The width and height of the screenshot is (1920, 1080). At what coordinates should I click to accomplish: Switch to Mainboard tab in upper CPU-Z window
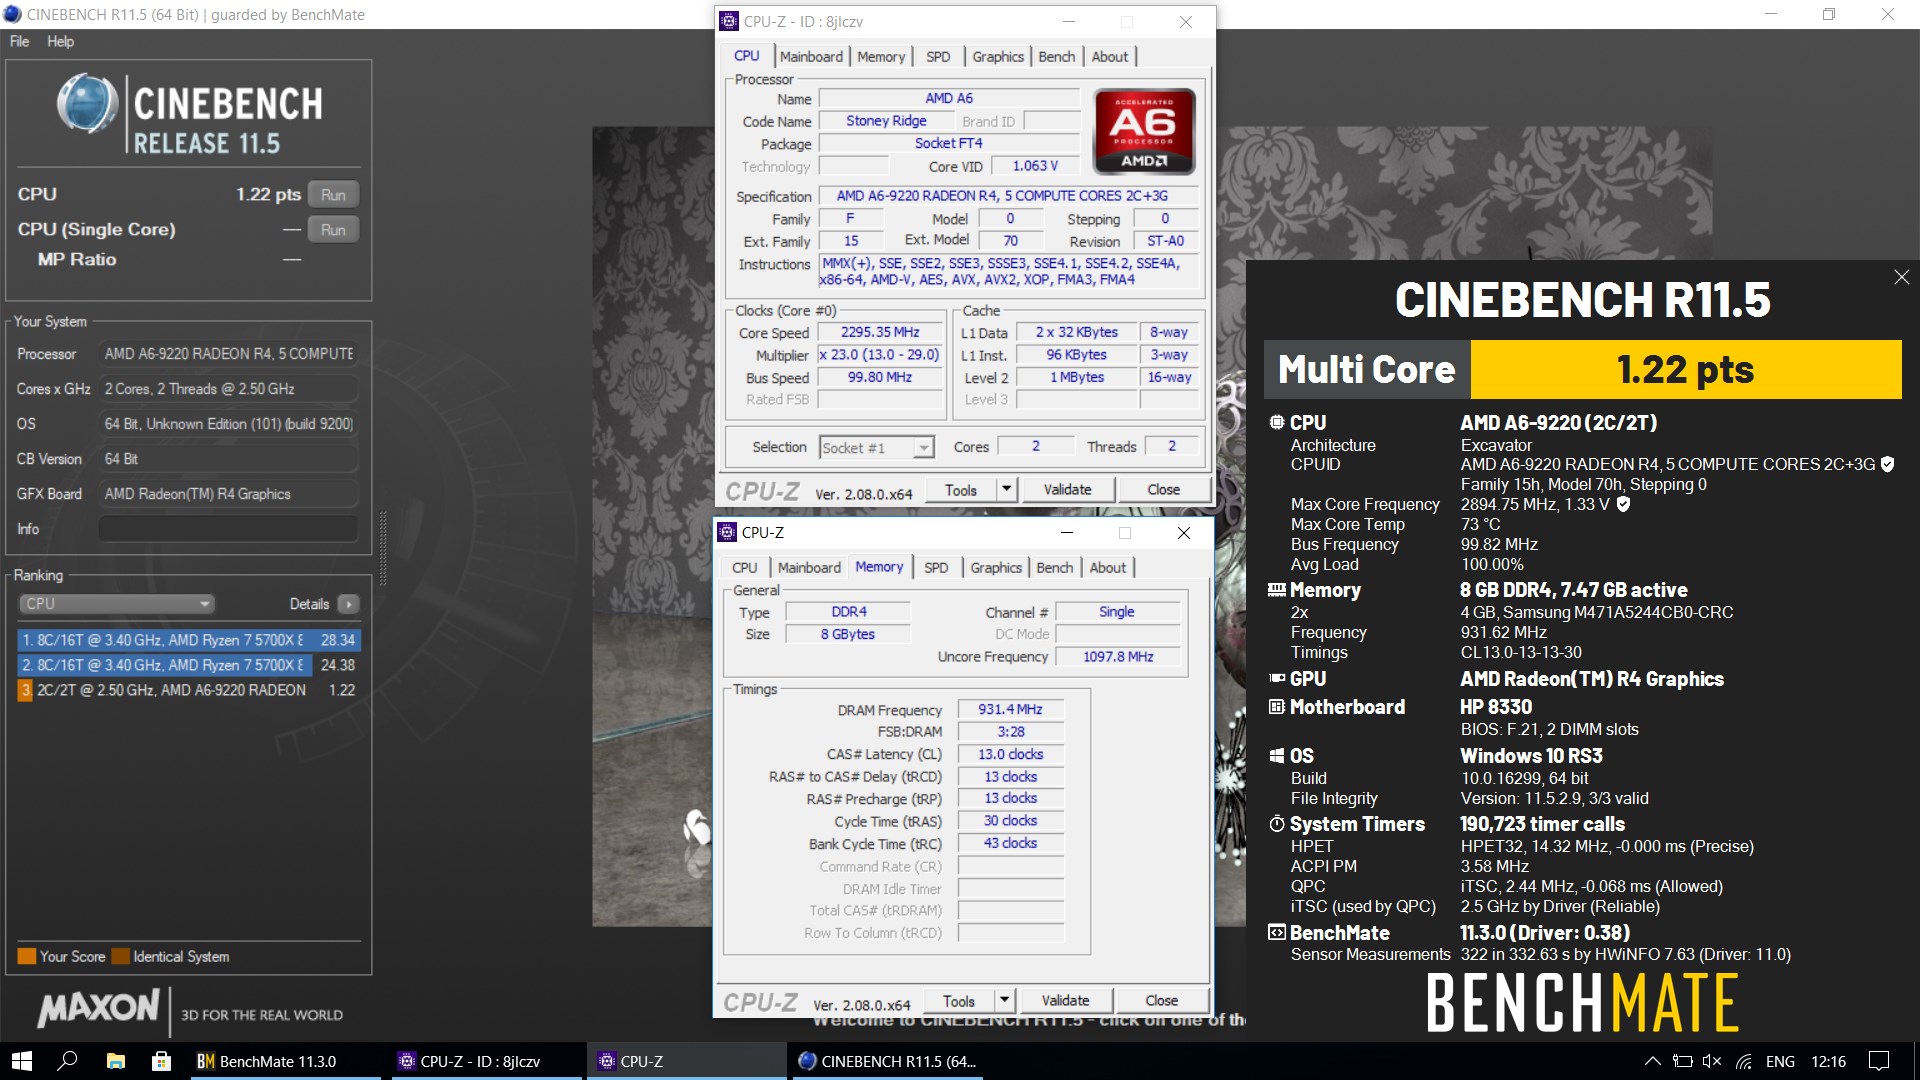[811, 57]
